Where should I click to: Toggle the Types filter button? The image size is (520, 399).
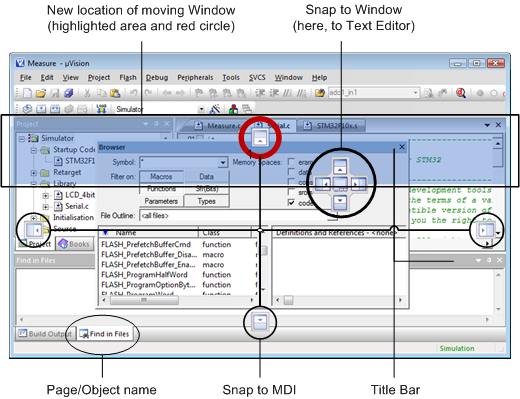tap(206, 201)
